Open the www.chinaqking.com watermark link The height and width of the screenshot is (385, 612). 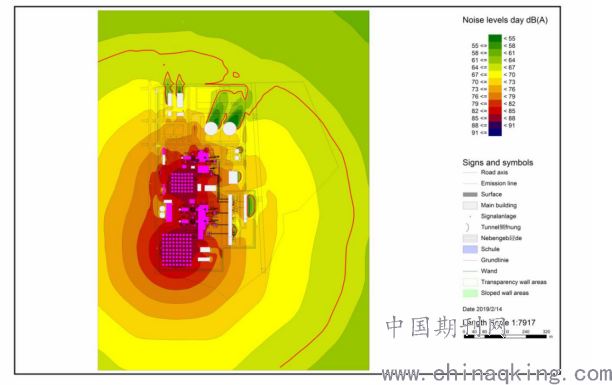pos(496,374)
